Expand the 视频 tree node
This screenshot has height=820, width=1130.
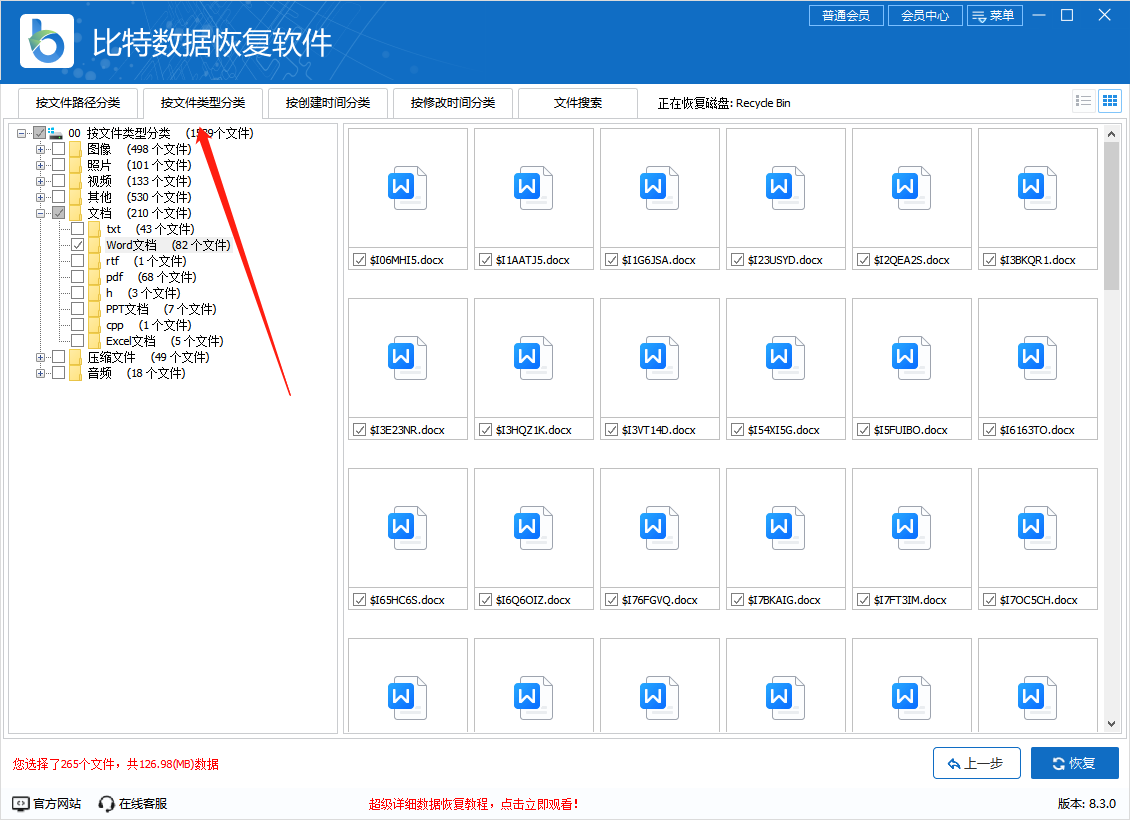pyautogui.click(x=40, y=181)
